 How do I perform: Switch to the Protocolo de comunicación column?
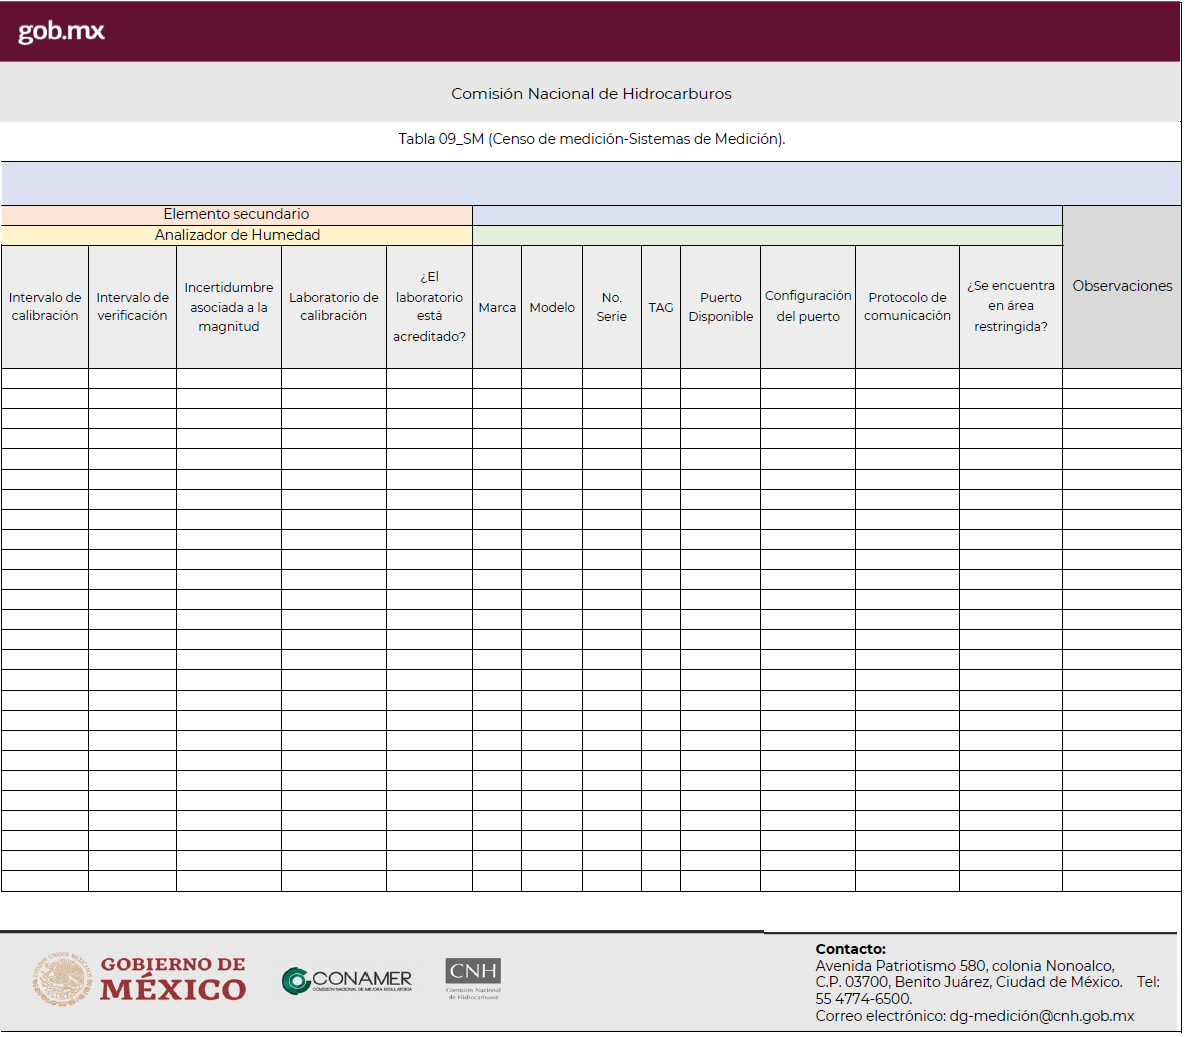point(906,307)
